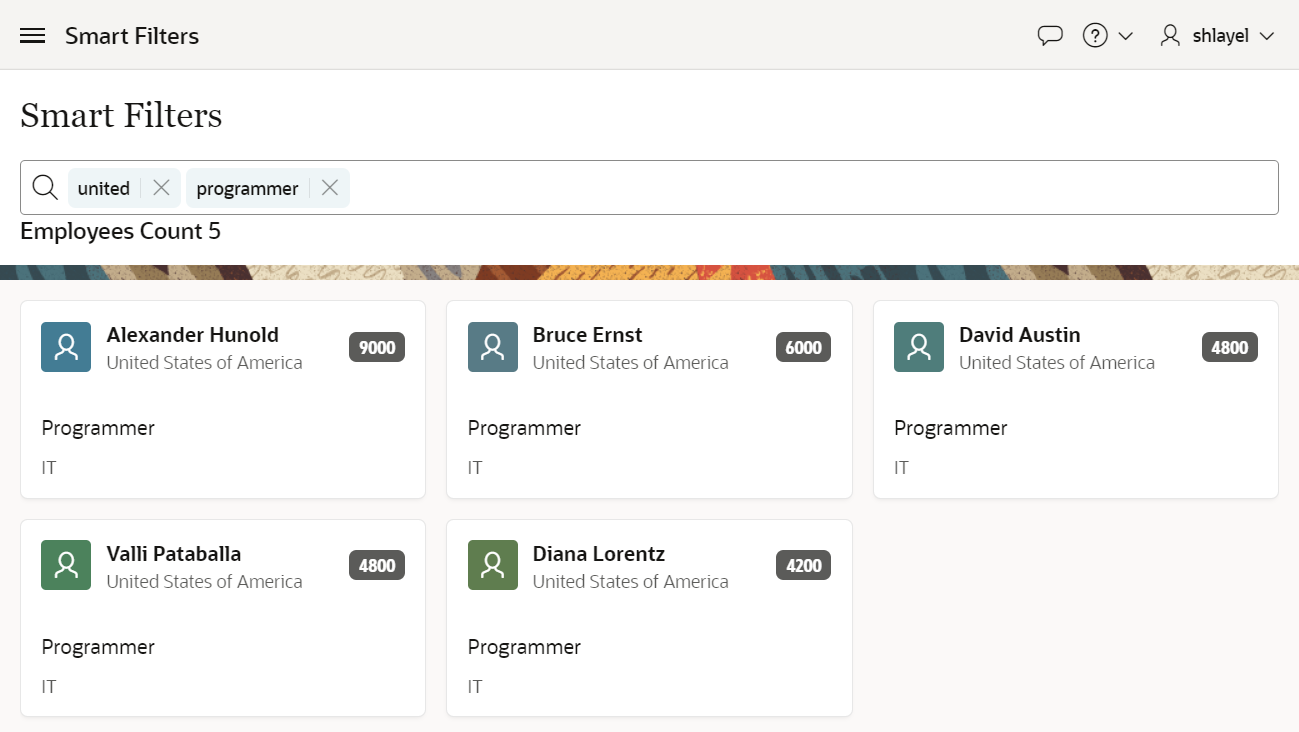Select the "programmer" filter chip label
1299x732 pixels.
point(247,188)
